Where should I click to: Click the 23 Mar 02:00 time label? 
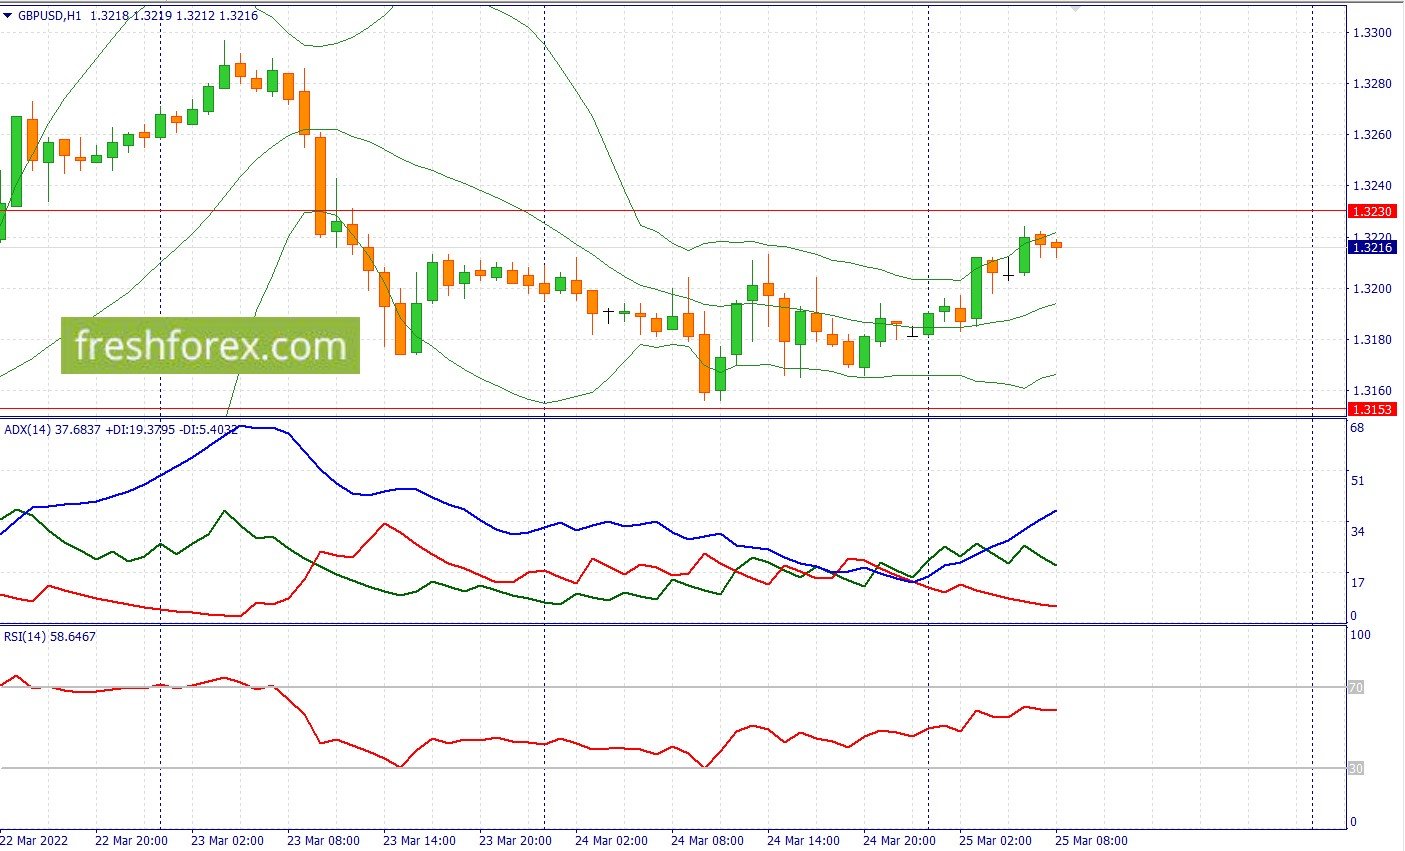point(227,840)
